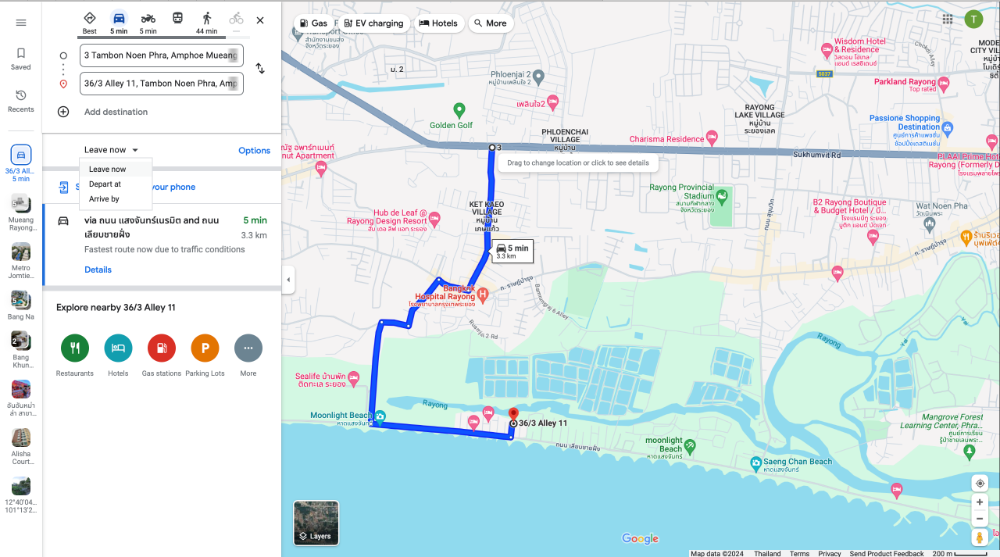The image size is (1000, 557).
Task: Click Charisma Residence hotel marker
Action: coord(712,137)
